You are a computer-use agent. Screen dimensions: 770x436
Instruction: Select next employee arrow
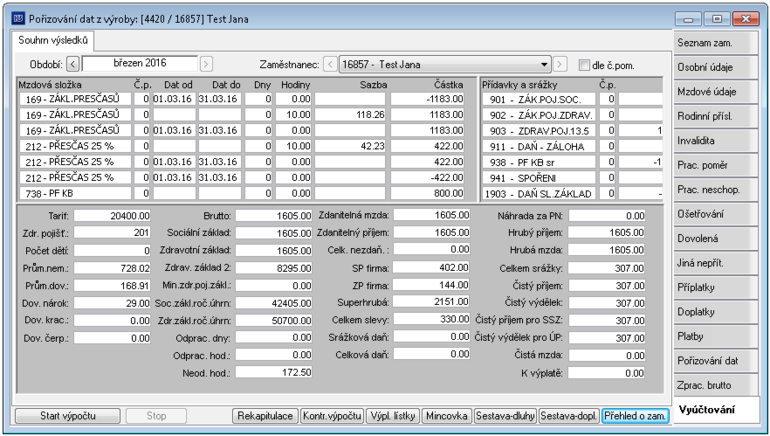click(560, 64)
